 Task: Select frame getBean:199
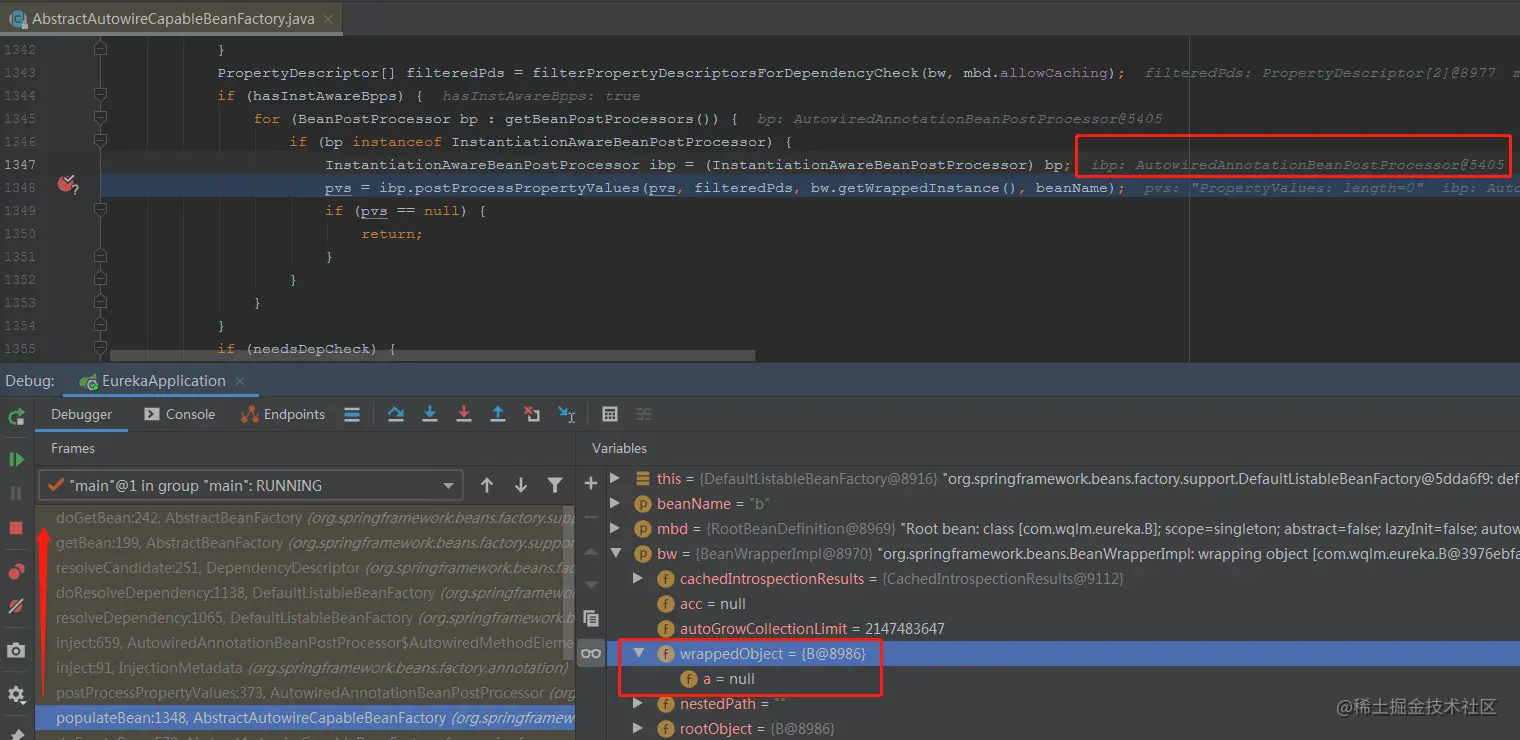pos(305,543)
